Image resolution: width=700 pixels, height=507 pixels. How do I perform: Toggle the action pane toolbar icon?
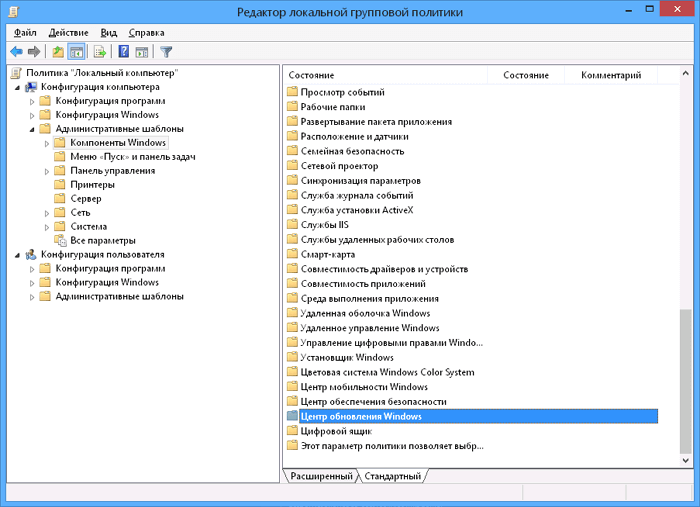[142, 52]
